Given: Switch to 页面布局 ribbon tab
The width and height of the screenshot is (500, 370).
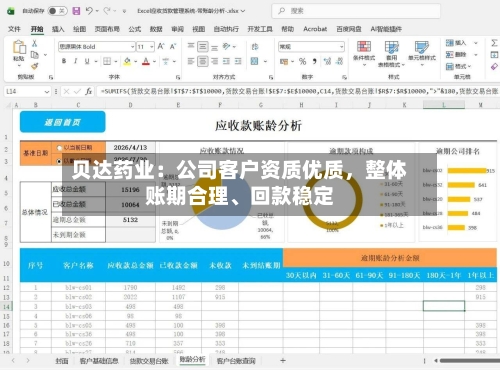Looking at the screenshot, I should pyautogui.click(x=107, y=29).
